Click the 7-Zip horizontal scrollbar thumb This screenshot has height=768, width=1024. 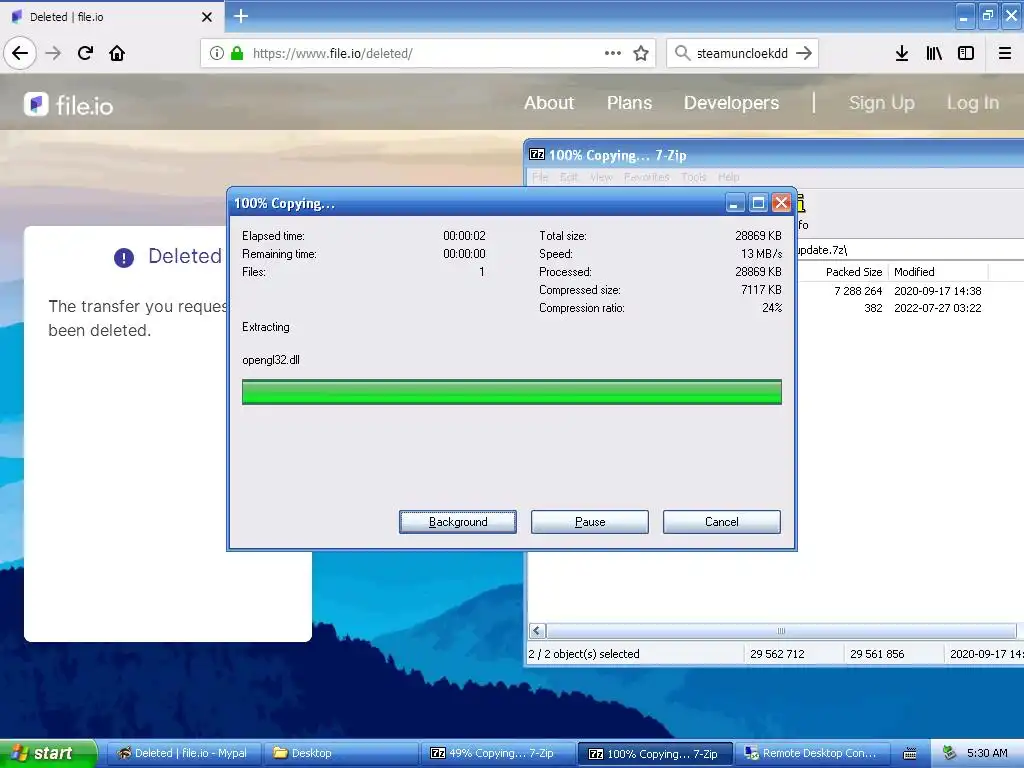pyautogui.click(x=780, y=631)
